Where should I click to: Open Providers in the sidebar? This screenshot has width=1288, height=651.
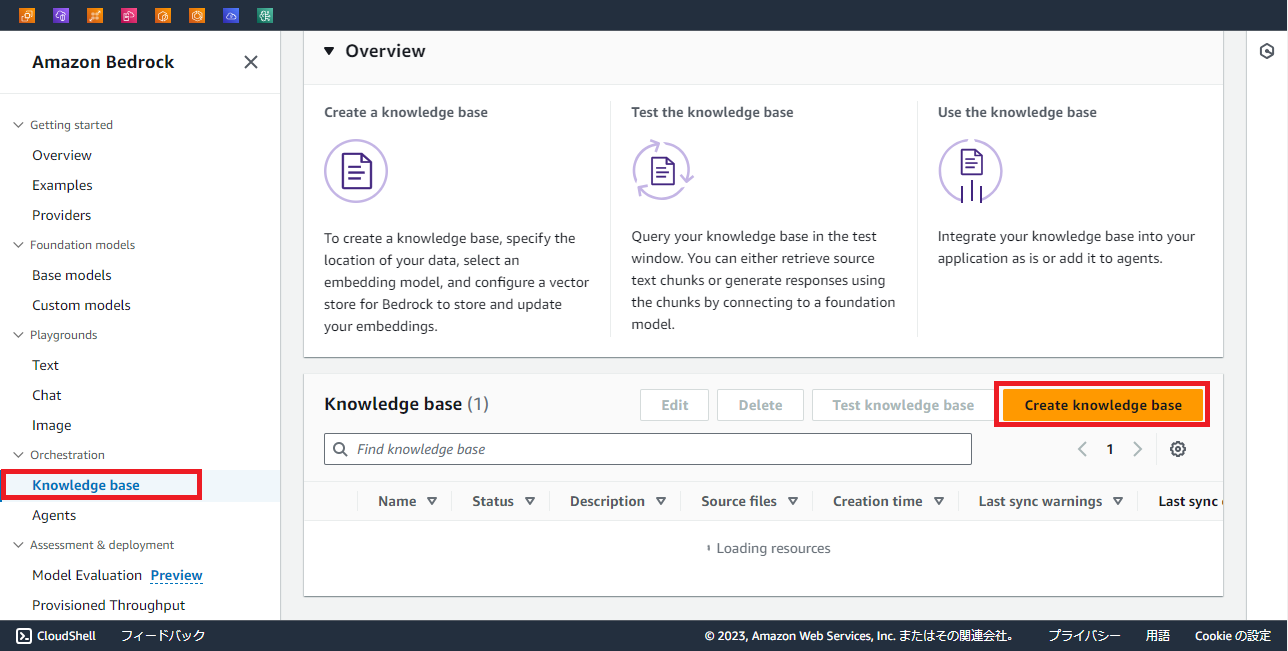click(x=61, y=215)
